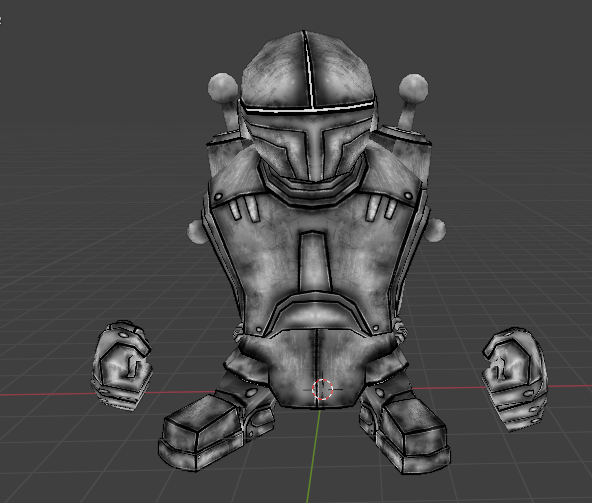Select the detached fist on the left side

pos(122,366)
